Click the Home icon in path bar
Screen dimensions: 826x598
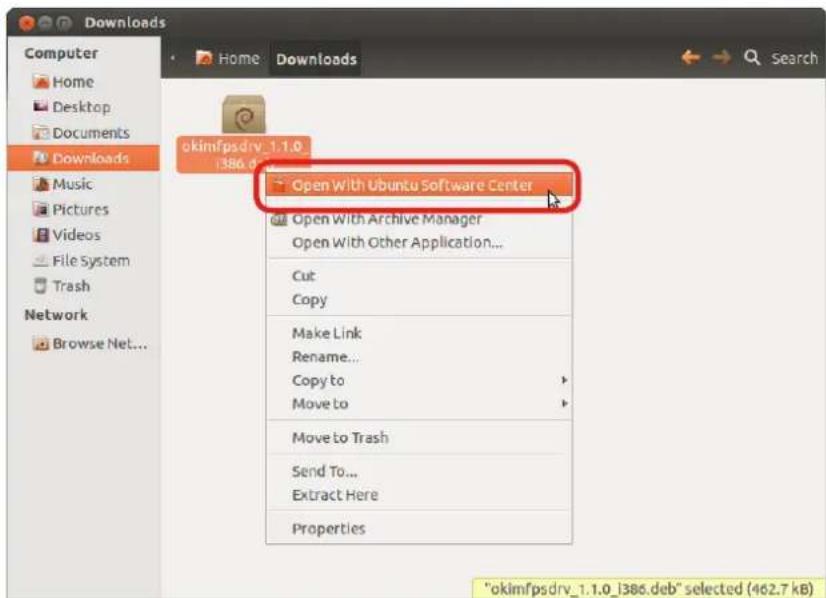click(204, 57)
